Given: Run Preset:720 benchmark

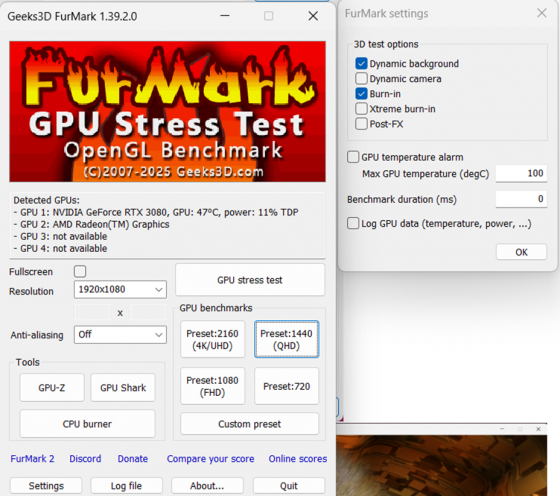Looking at the screenshot, I should tap(286, 386).
